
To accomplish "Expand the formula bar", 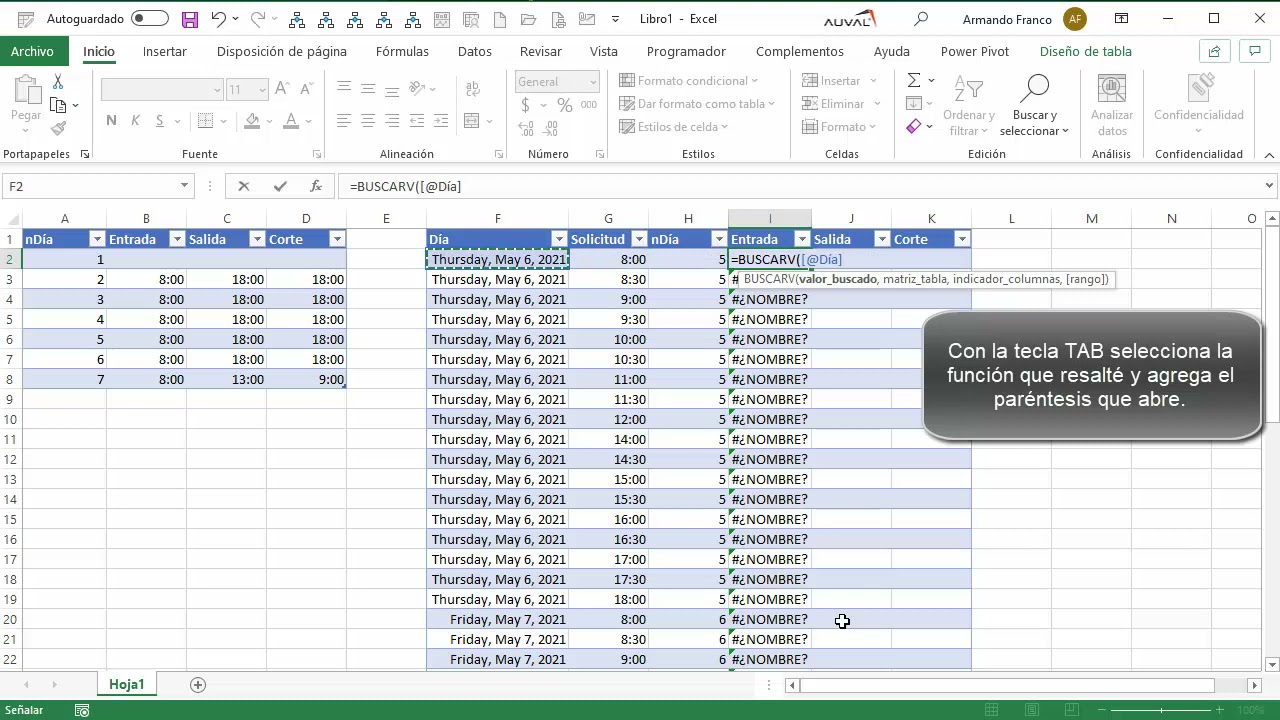I will 1269,186.
